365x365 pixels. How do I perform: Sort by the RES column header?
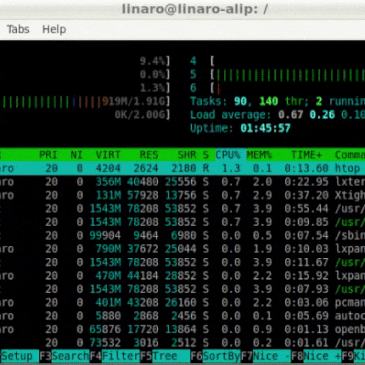(149, 155)
